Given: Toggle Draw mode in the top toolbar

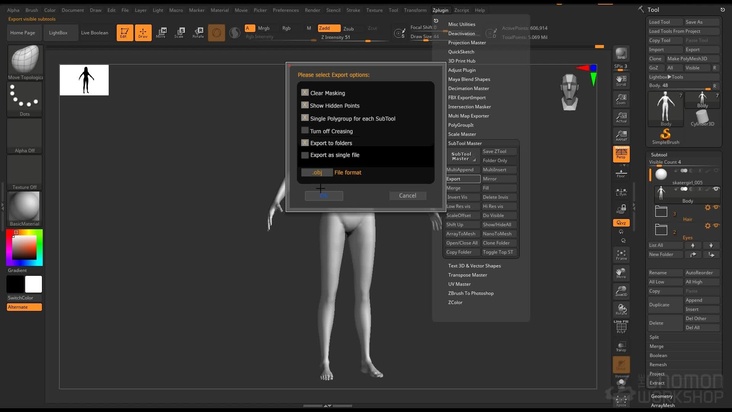Looking at the screenshot, I should pos(143,33).
